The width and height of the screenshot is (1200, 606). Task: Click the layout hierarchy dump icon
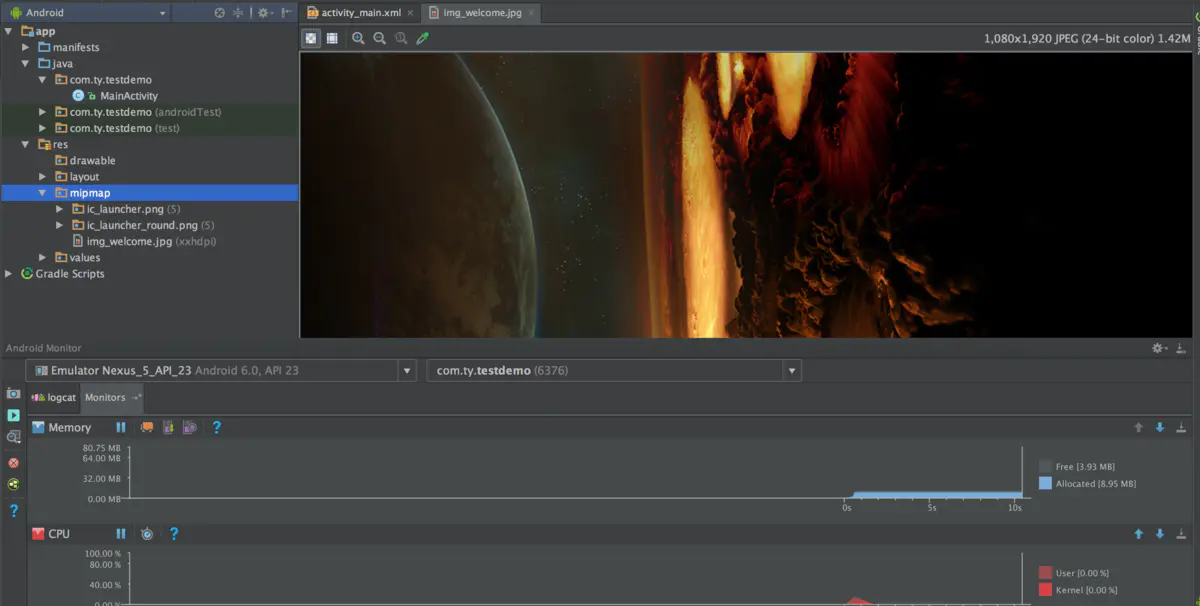point(13,484)
